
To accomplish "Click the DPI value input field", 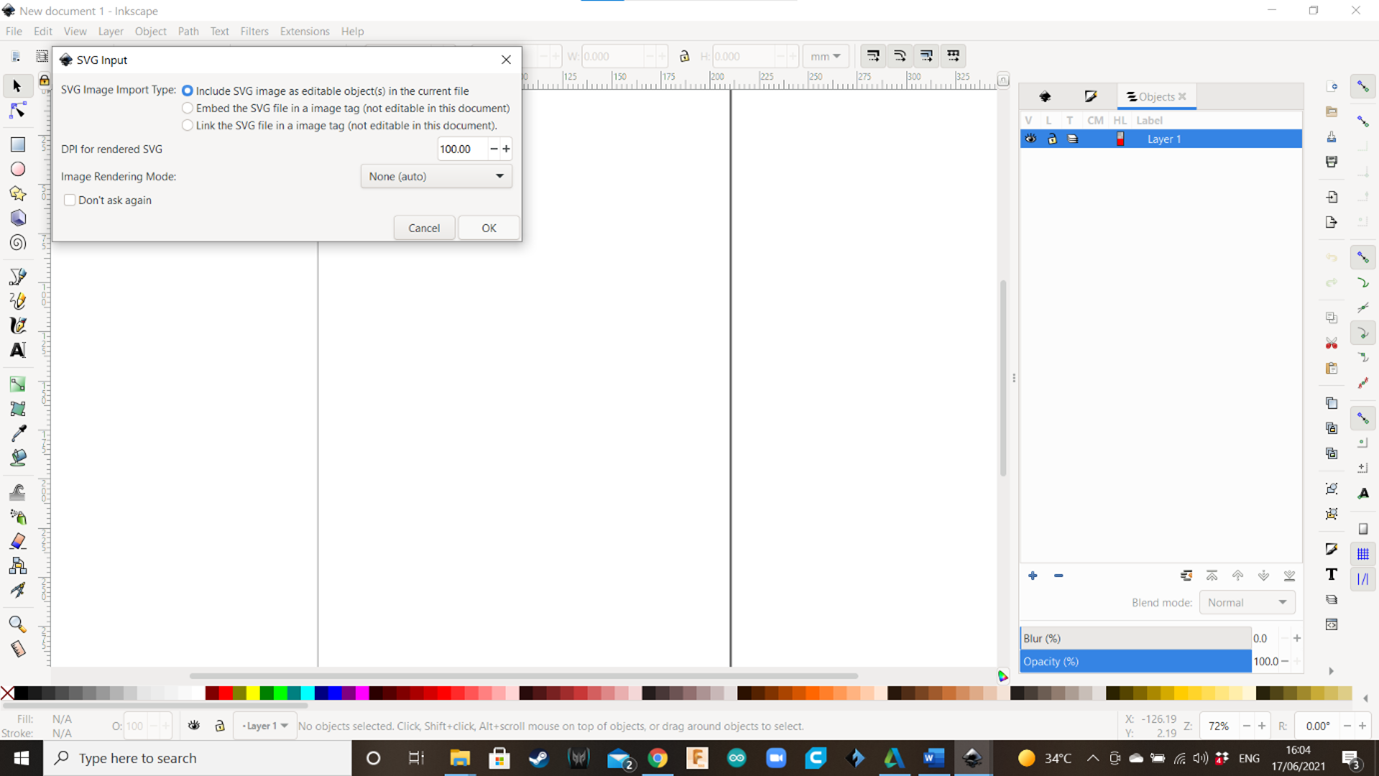I will click(462, 149).
